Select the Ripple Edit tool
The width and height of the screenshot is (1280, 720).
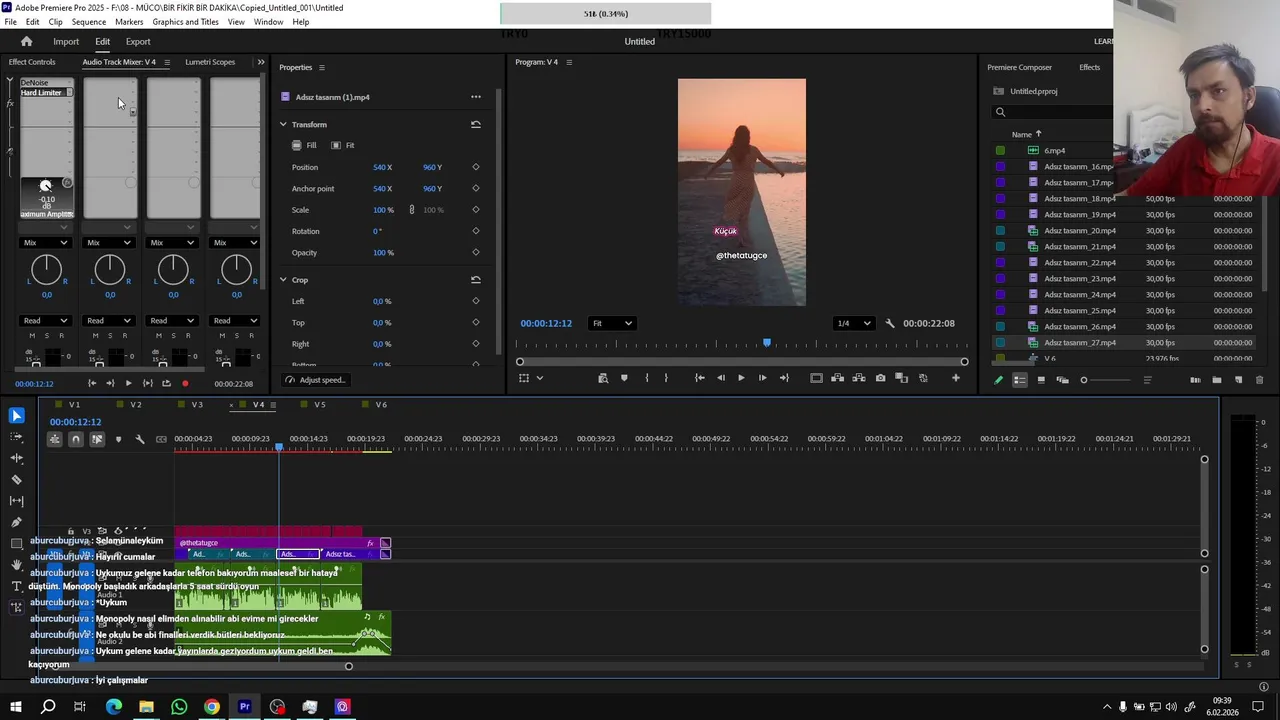pos(16,458)
